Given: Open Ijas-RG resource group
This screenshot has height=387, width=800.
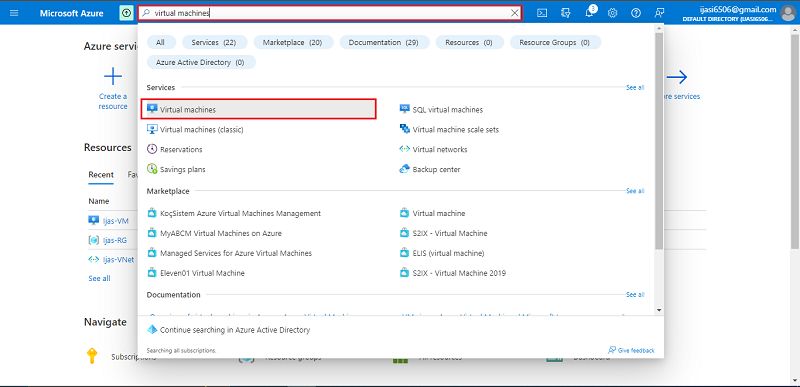Looking at the screenshot, I should tap(115, 240).
